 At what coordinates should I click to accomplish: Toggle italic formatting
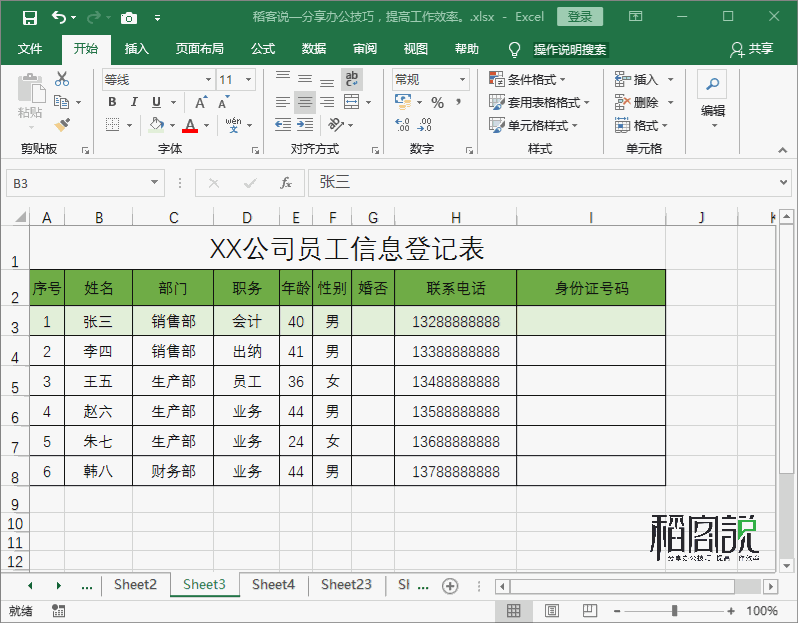(134, 102)
